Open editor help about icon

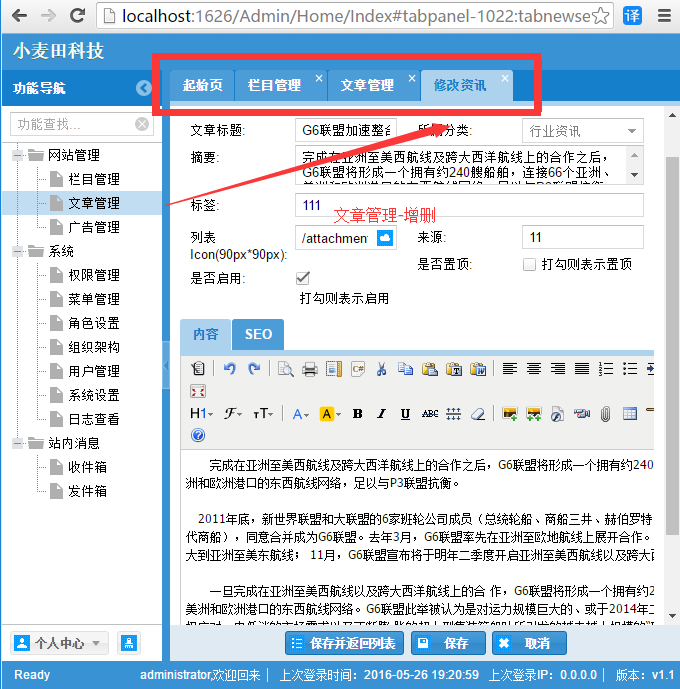pos(198,435)
